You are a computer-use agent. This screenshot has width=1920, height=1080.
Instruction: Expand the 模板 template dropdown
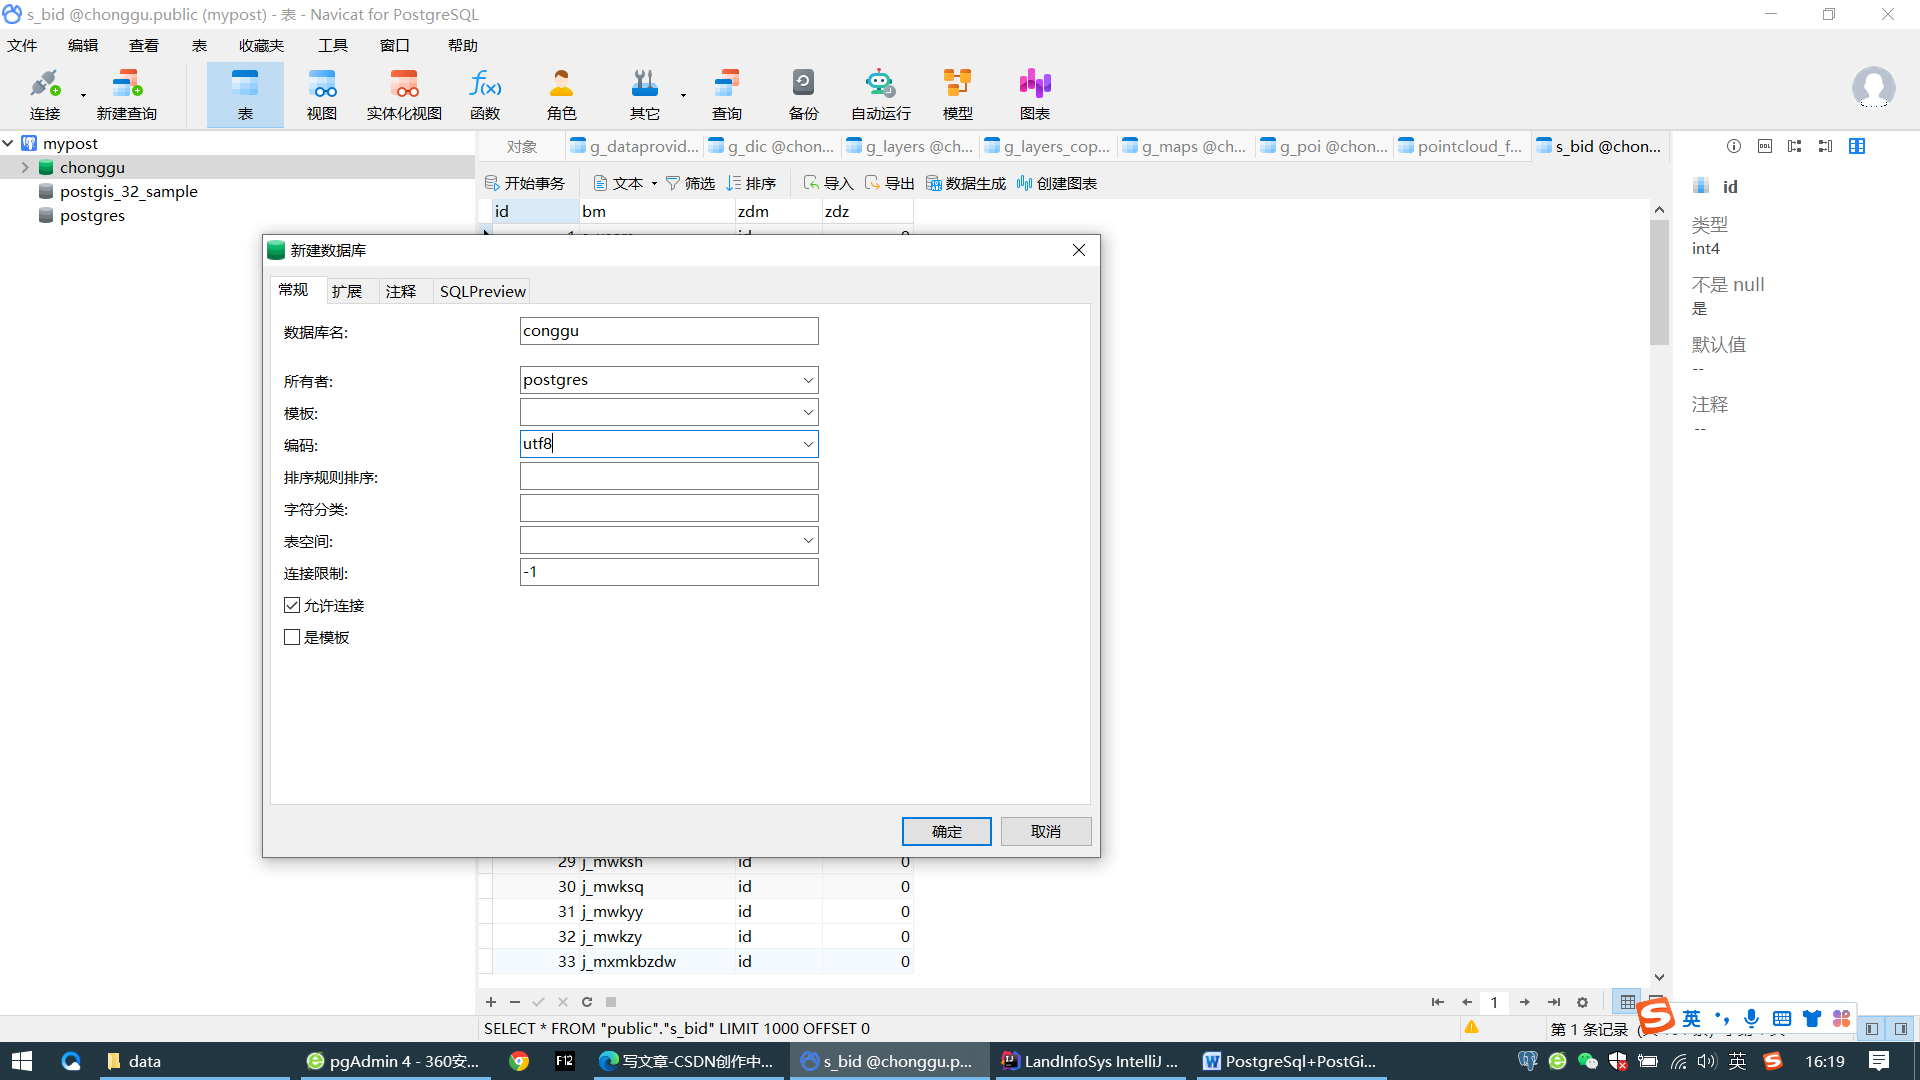807,412
